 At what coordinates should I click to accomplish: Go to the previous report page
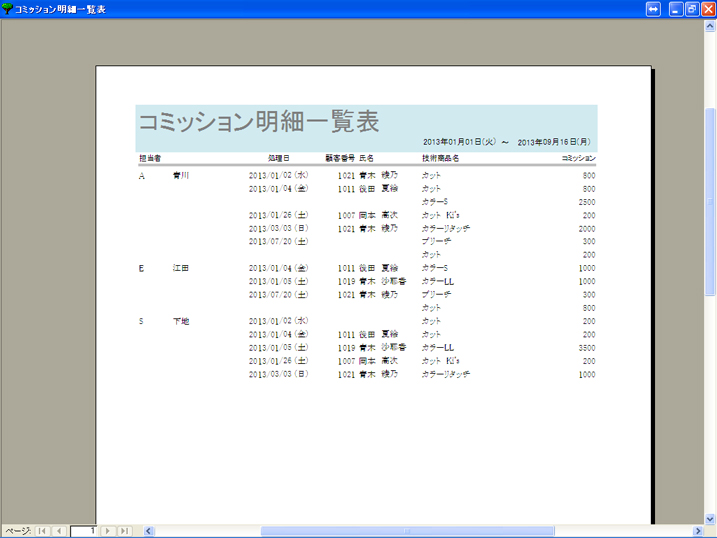pos(59,531)
